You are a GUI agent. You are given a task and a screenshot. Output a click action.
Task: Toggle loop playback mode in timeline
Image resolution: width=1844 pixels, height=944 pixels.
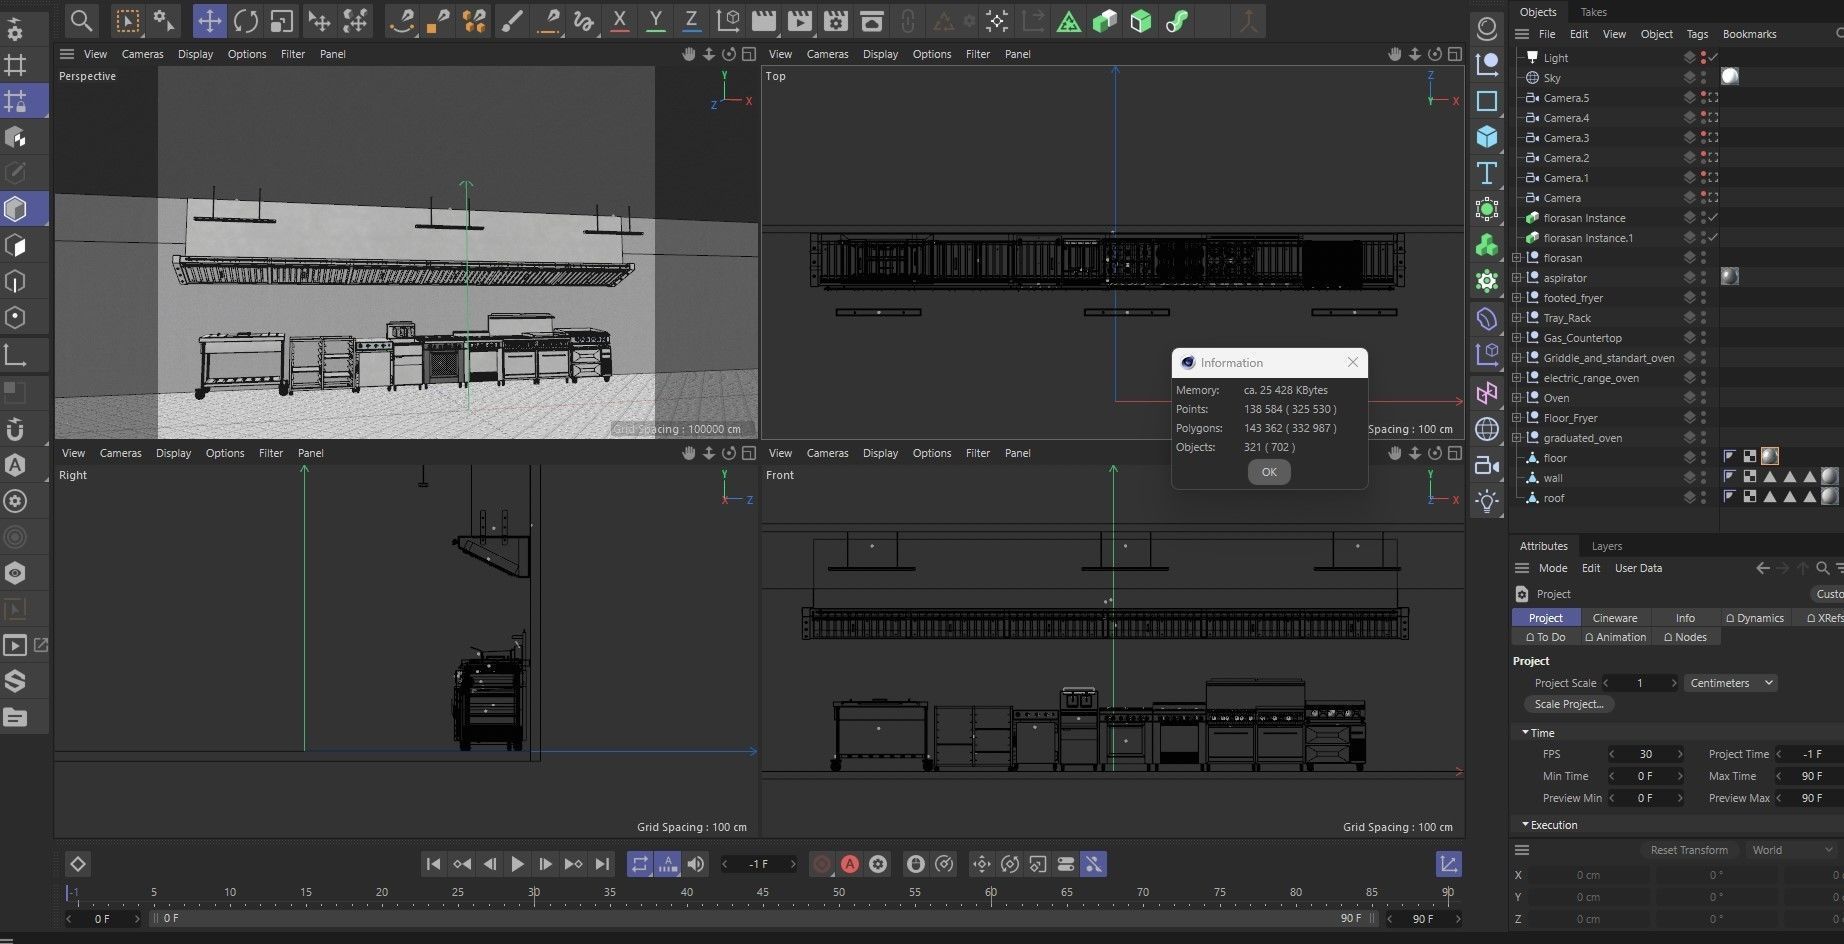click(x=640, y=864)
